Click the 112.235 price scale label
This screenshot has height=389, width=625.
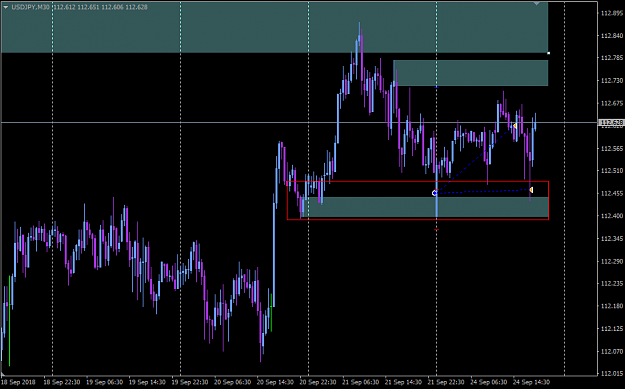click(x=611, y=283)
